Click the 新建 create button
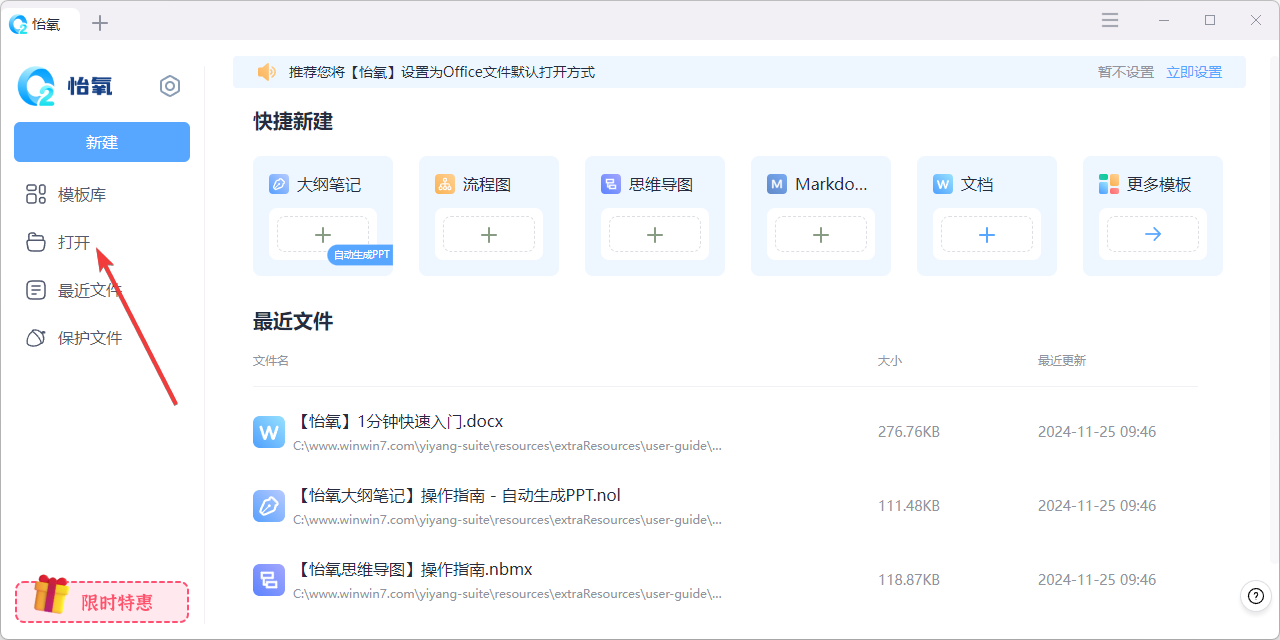Screen dimensions: 1280x640 click(x=101, y=142)
